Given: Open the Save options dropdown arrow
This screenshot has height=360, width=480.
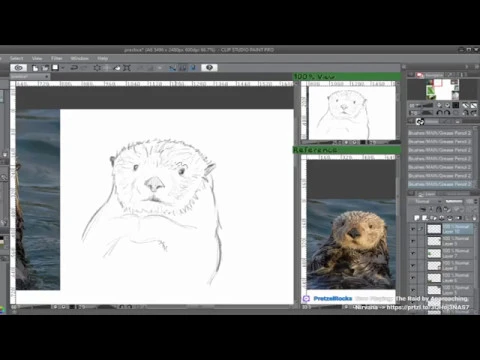Looking at the screenshot, I should point(62,68).
